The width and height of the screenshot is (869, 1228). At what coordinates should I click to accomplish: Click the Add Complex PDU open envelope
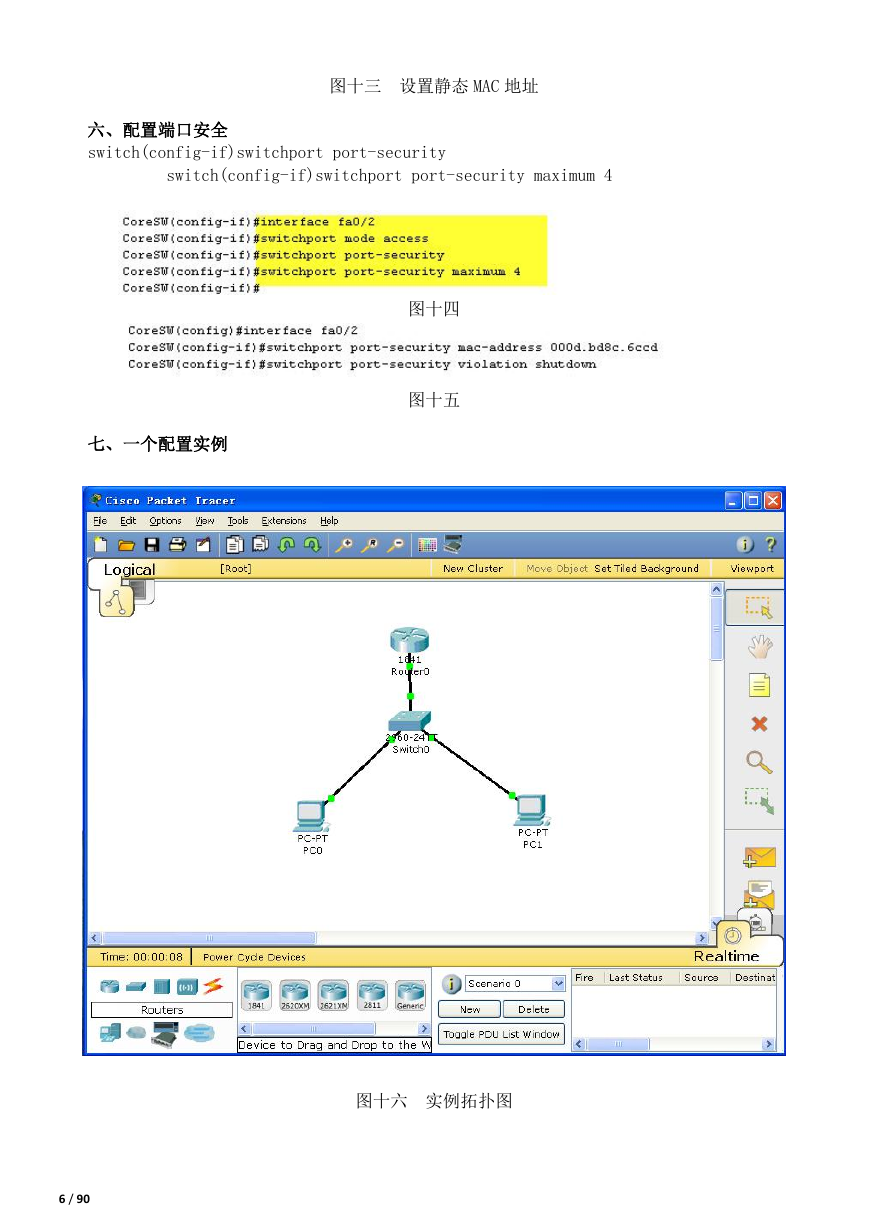[760, 893]
